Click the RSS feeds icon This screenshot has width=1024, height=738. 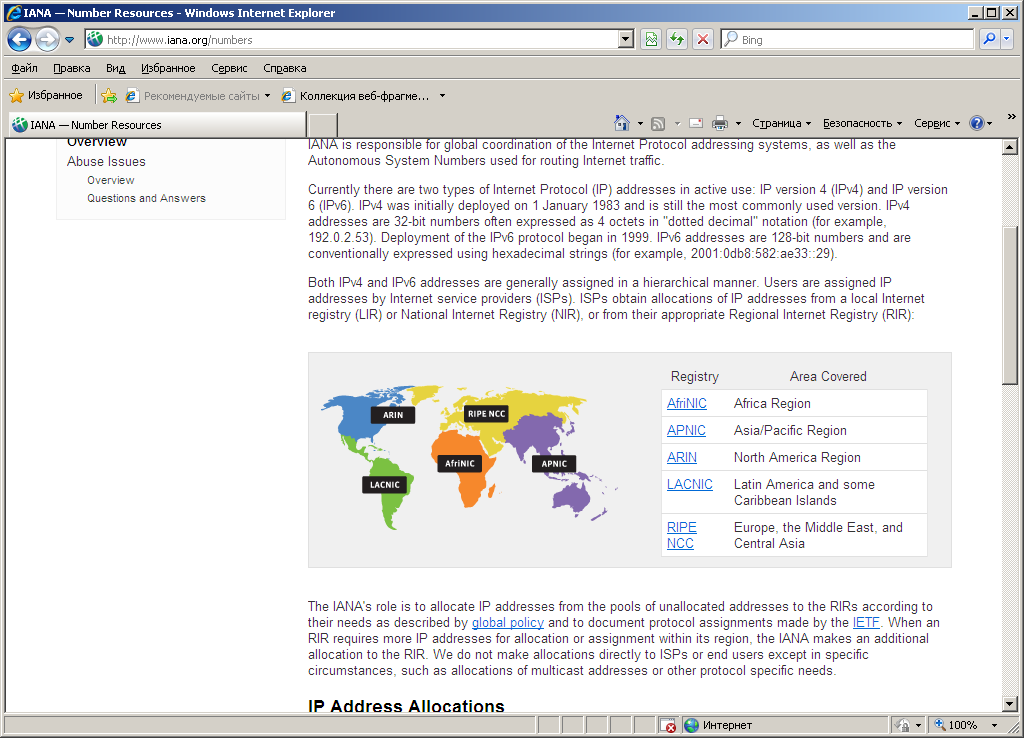pos(658,123)
